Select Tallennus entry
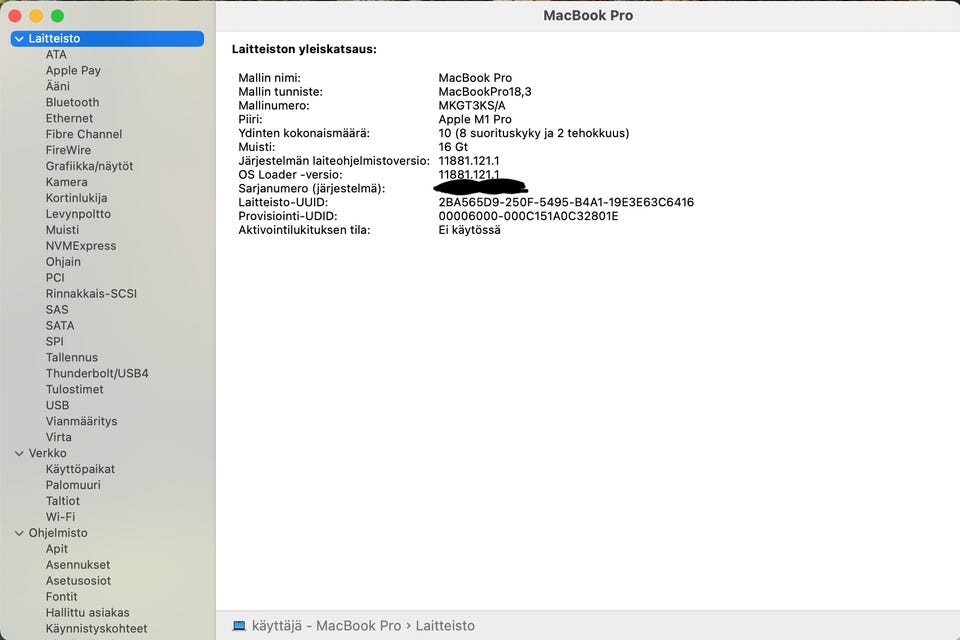The height and width of the screenshot is (640, 960). tap(72, 357)
